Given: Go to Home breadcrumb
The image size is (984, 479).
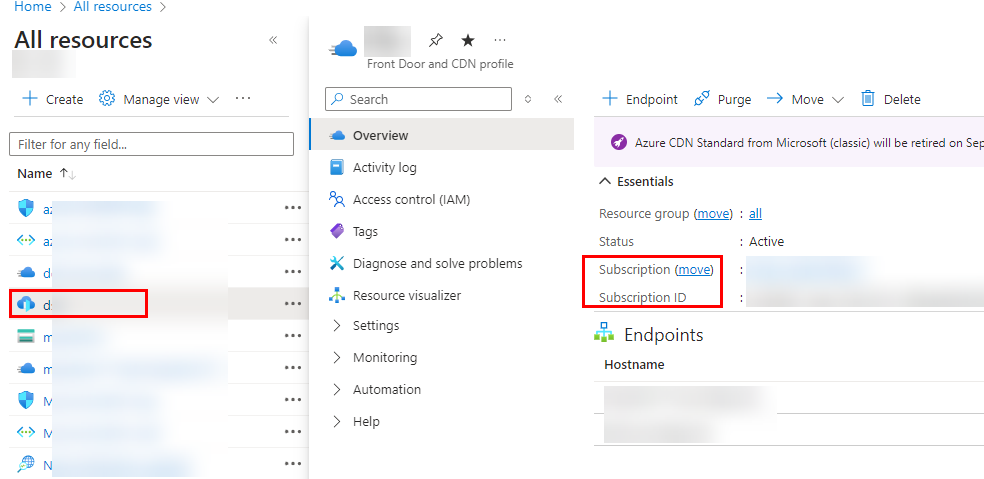Looking at the screenshot, I should 33,7.
